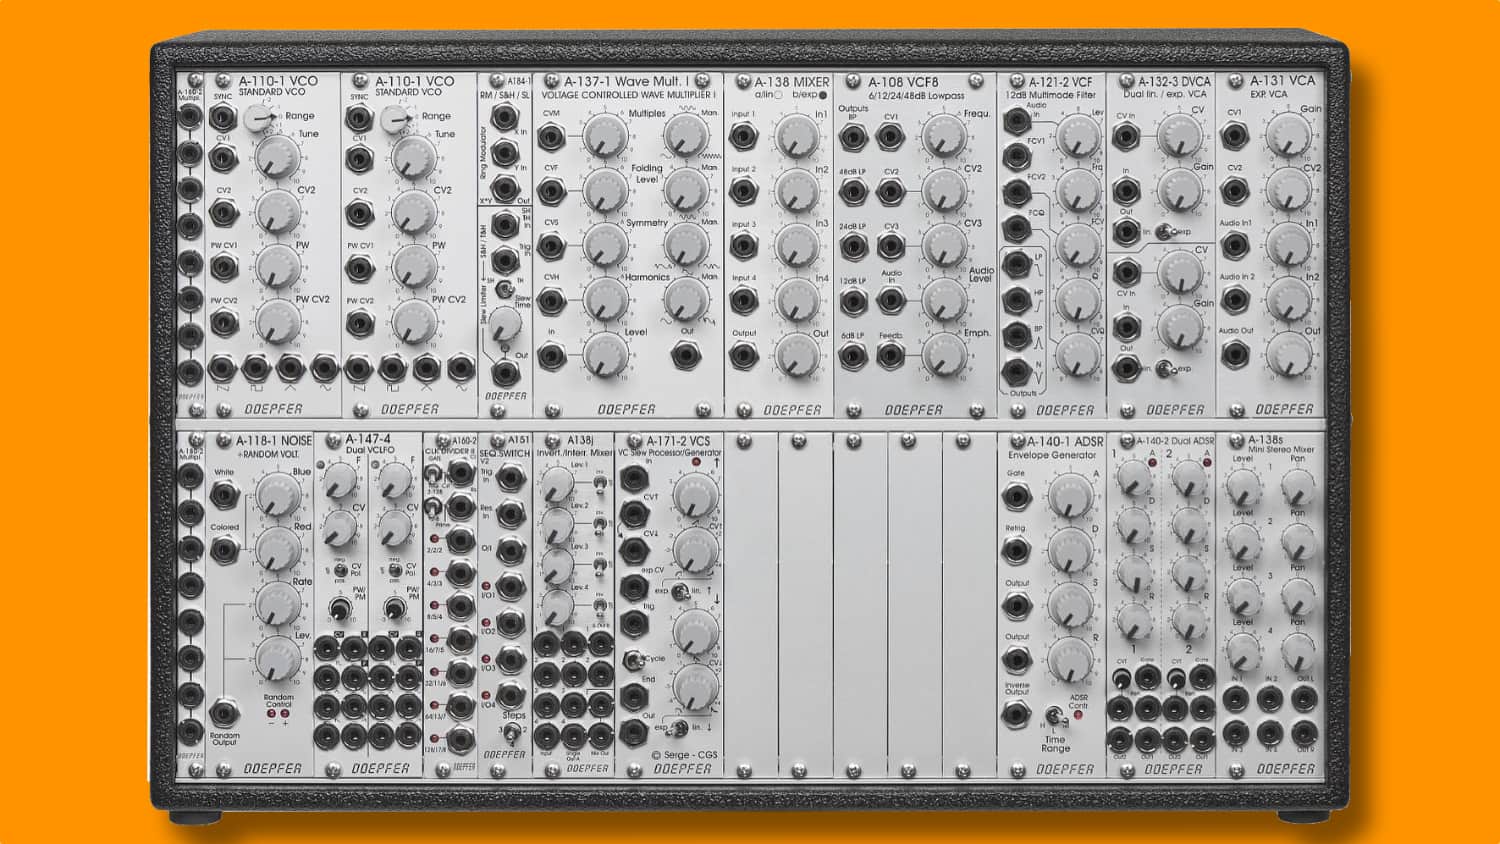Viewport: 1500px width, 844px height.
Task: Click the N (notch) output jack on A-121-2 VCF
Action: (x=1017, y=372)
